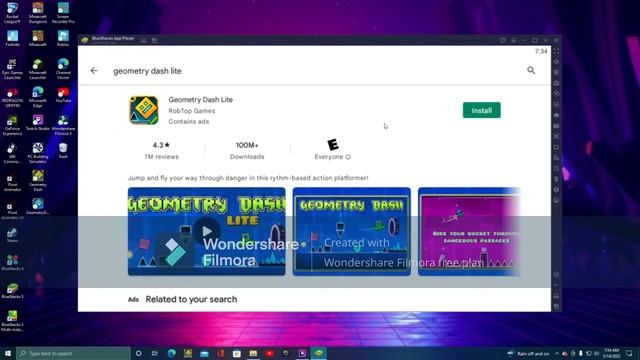Open the second Geometry Dash screenshot
Image resolution: width=640 pixels, height=360 pixels.
tap(351, 231)
